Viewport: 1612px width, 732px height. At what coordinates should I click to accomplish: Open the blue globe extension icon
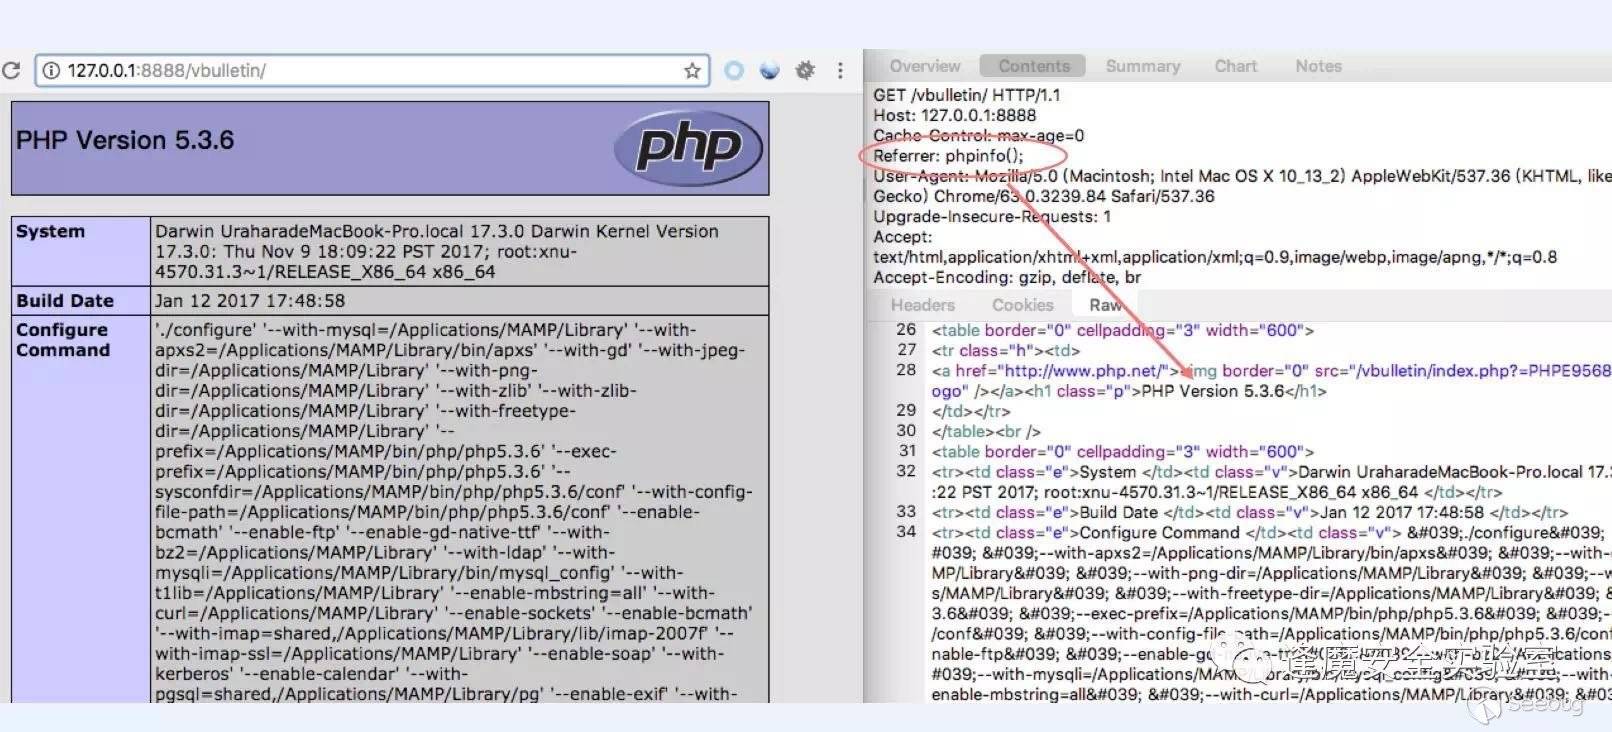coord(769,70)
